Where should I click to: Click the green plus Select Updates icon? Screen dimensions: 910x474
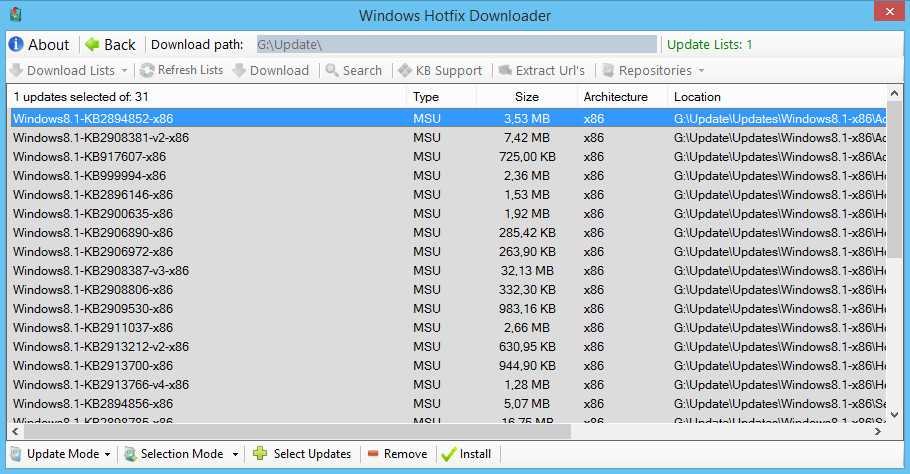[x=260, y=454]
